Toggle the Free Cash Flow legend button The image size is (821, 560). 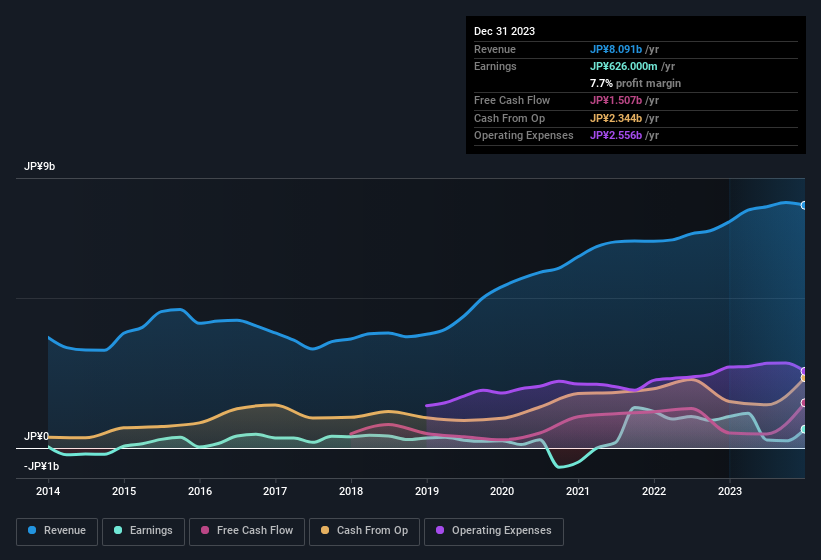247,532
